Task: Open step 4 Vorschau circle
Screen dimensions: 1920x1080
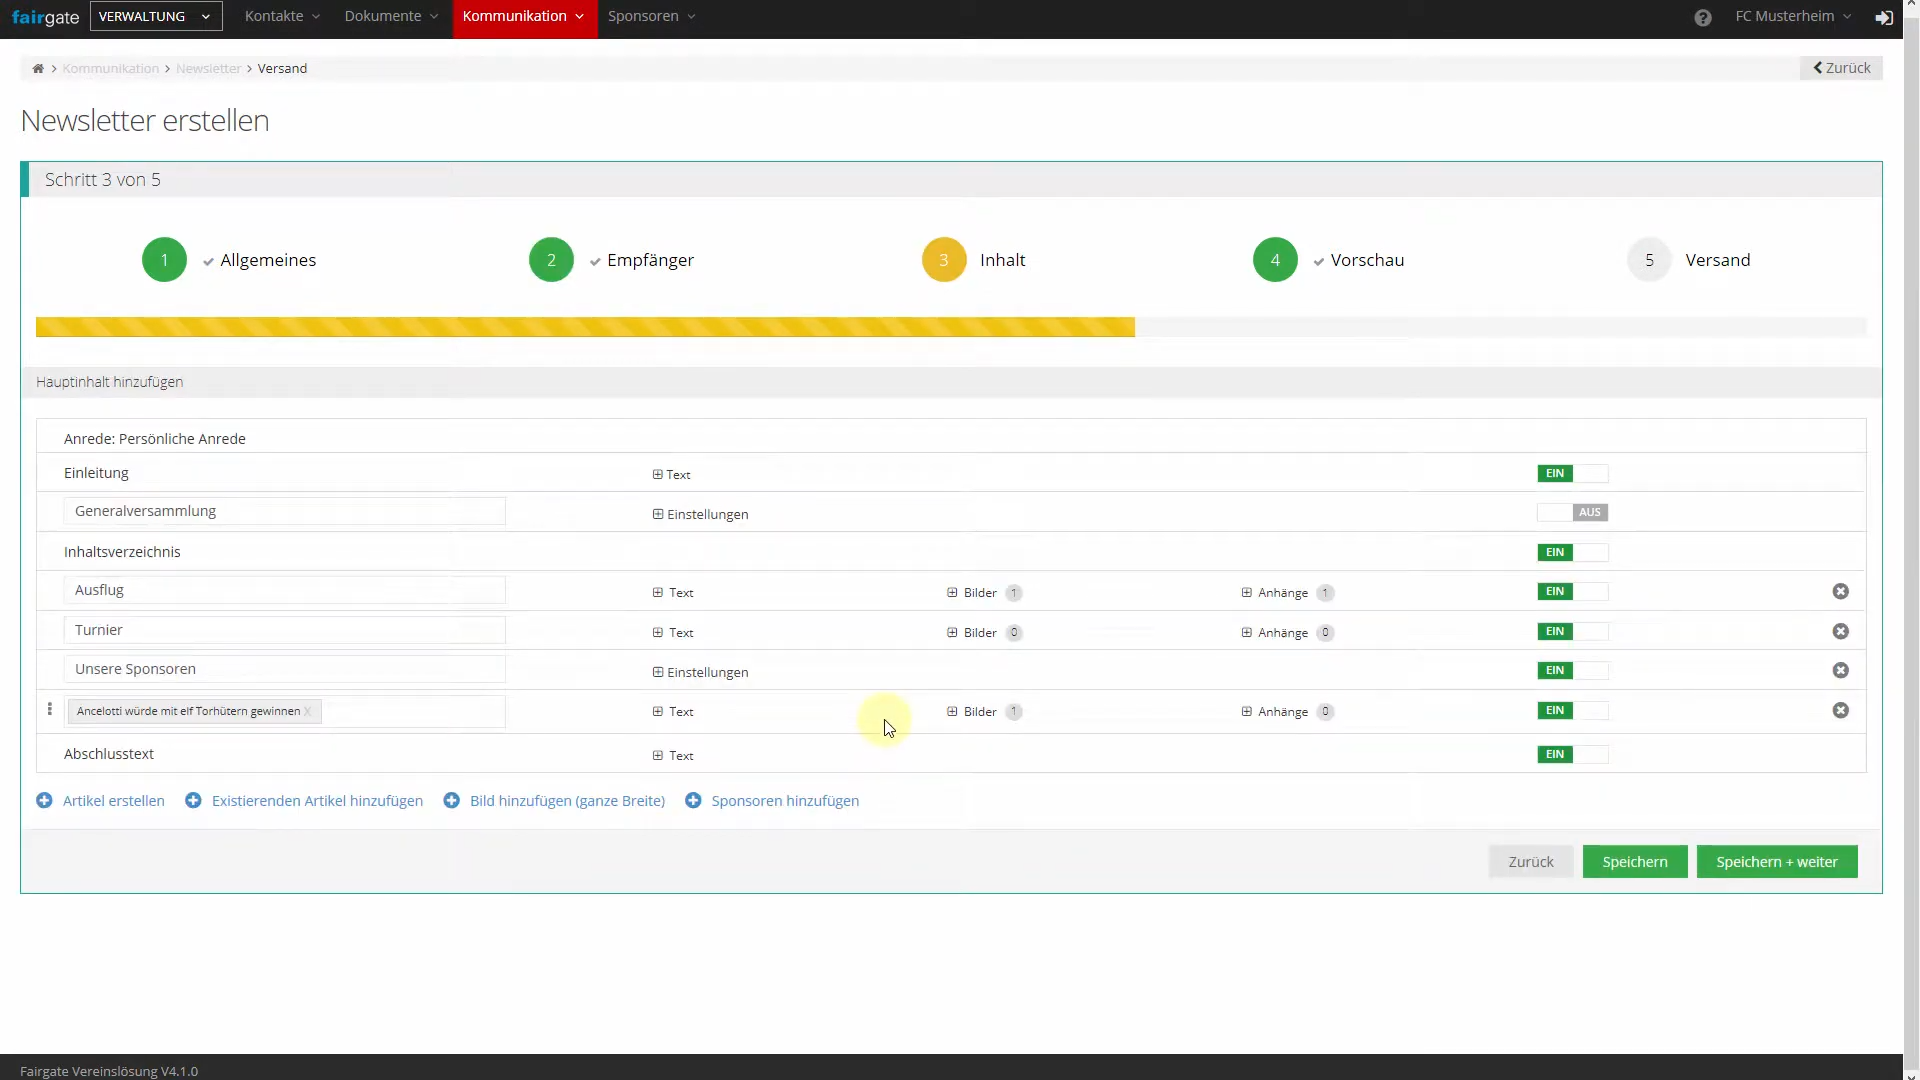Action: point(1275,260)
